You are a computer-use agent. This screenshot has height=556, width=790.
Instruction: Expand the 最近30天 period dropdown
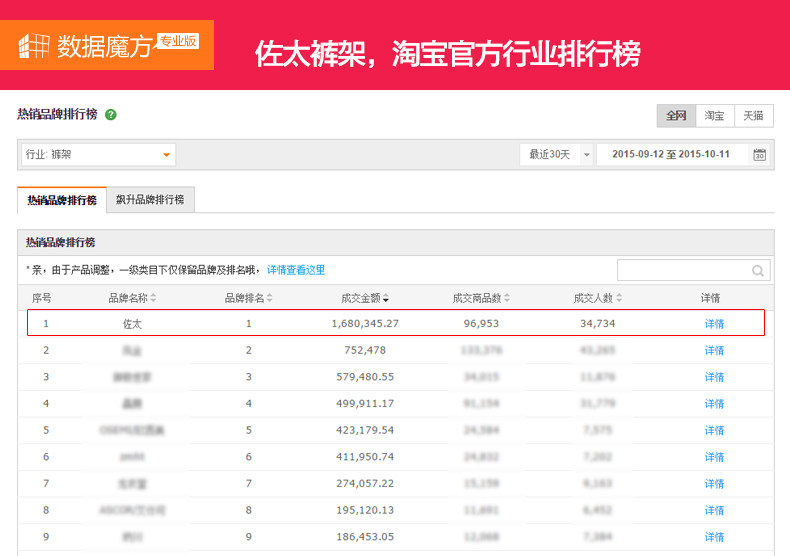[x=556, y=155]
